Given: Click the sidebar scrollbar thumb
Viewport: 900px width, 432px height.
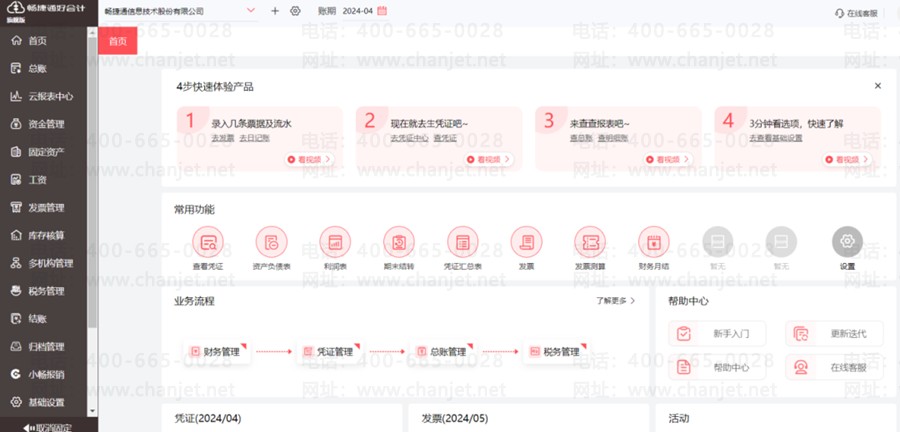Looking at the screenshot, I should coord(92,183).
